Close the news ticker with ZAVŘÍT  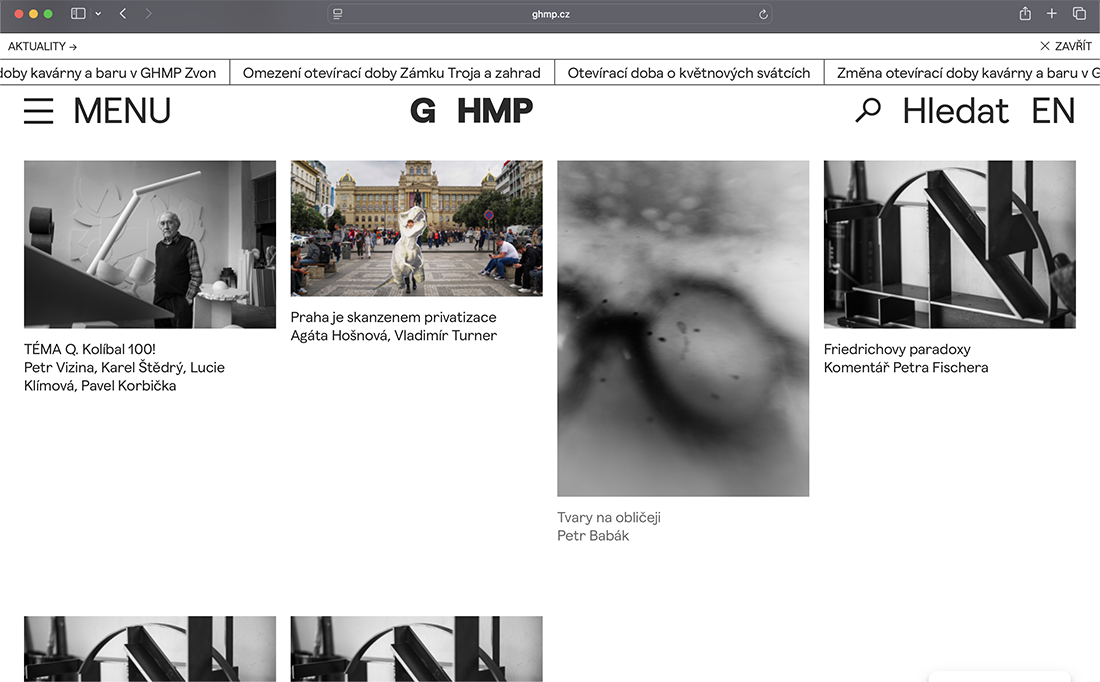[1065, 46]
